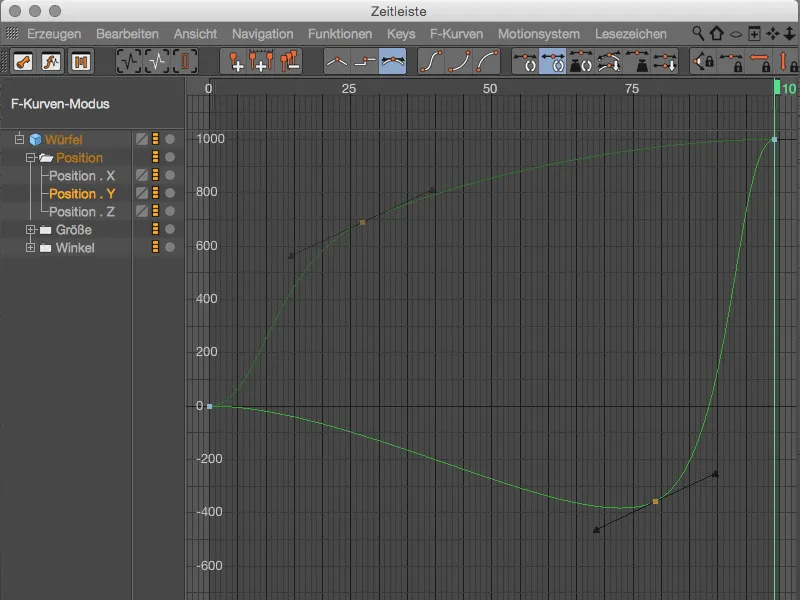Image resolution: width=800 pixels, height=600 pixels.
Task: Select the step interpolation curve icon
Action: pos(365,60)
